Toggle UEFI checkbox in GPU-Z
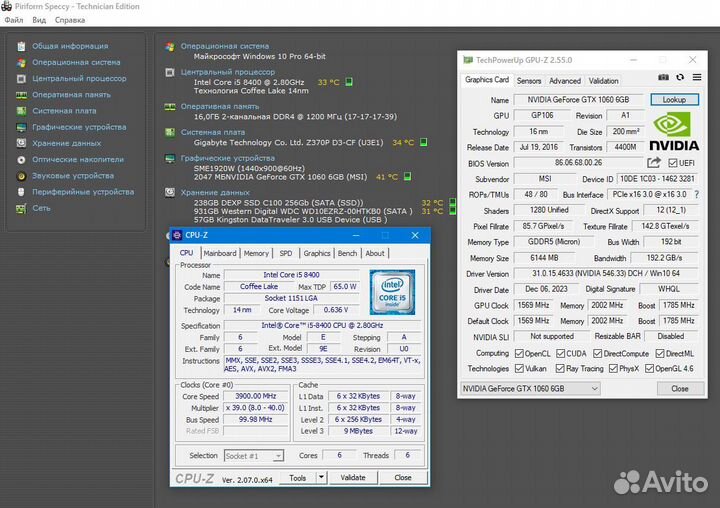 click(x=673, y=163)
